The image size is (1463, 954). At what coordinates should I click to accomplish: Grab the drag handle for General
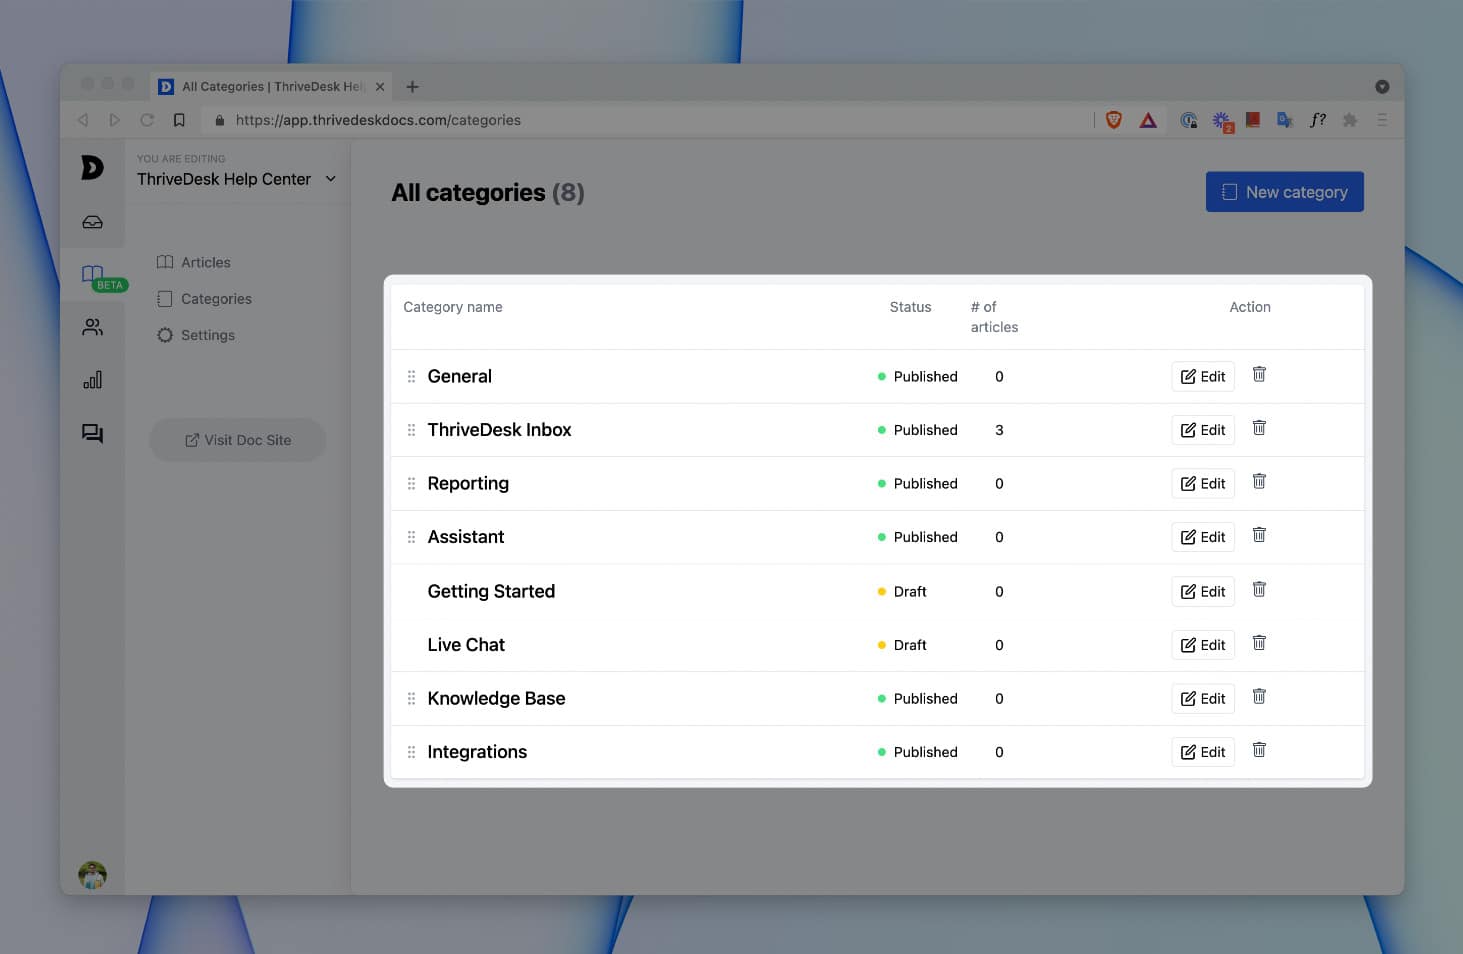(411, 377)
